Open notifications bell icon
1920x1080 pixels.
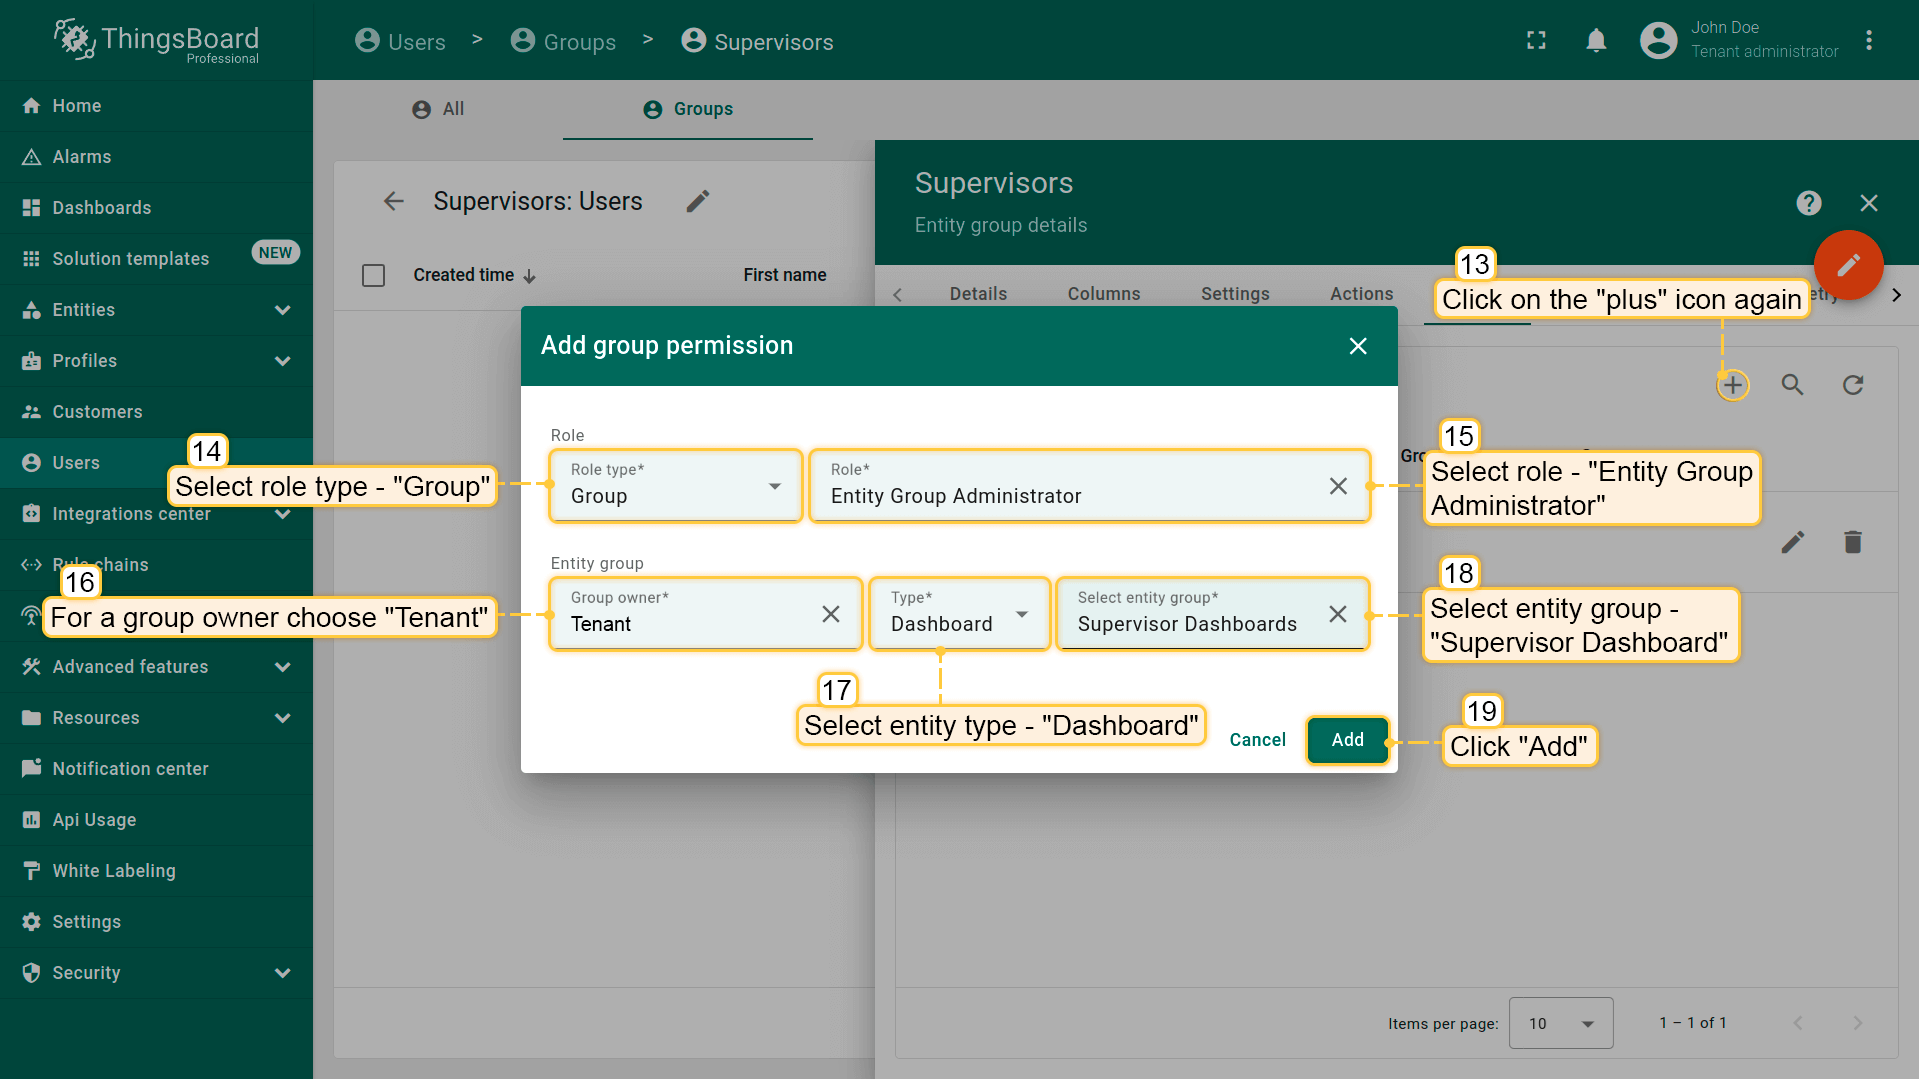1596,41
